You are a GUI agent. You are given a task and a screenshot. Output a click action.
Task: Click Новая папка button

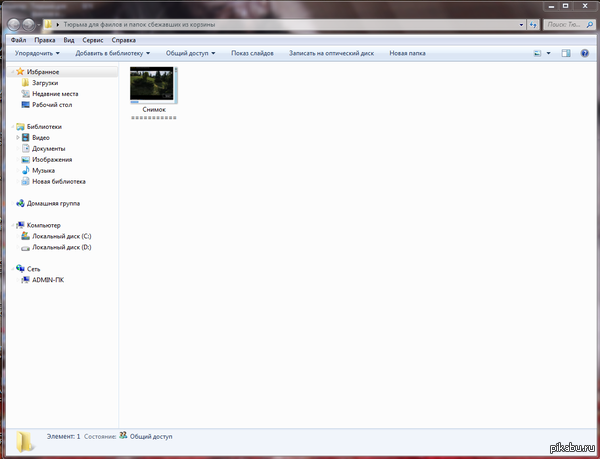coord(407,53)
